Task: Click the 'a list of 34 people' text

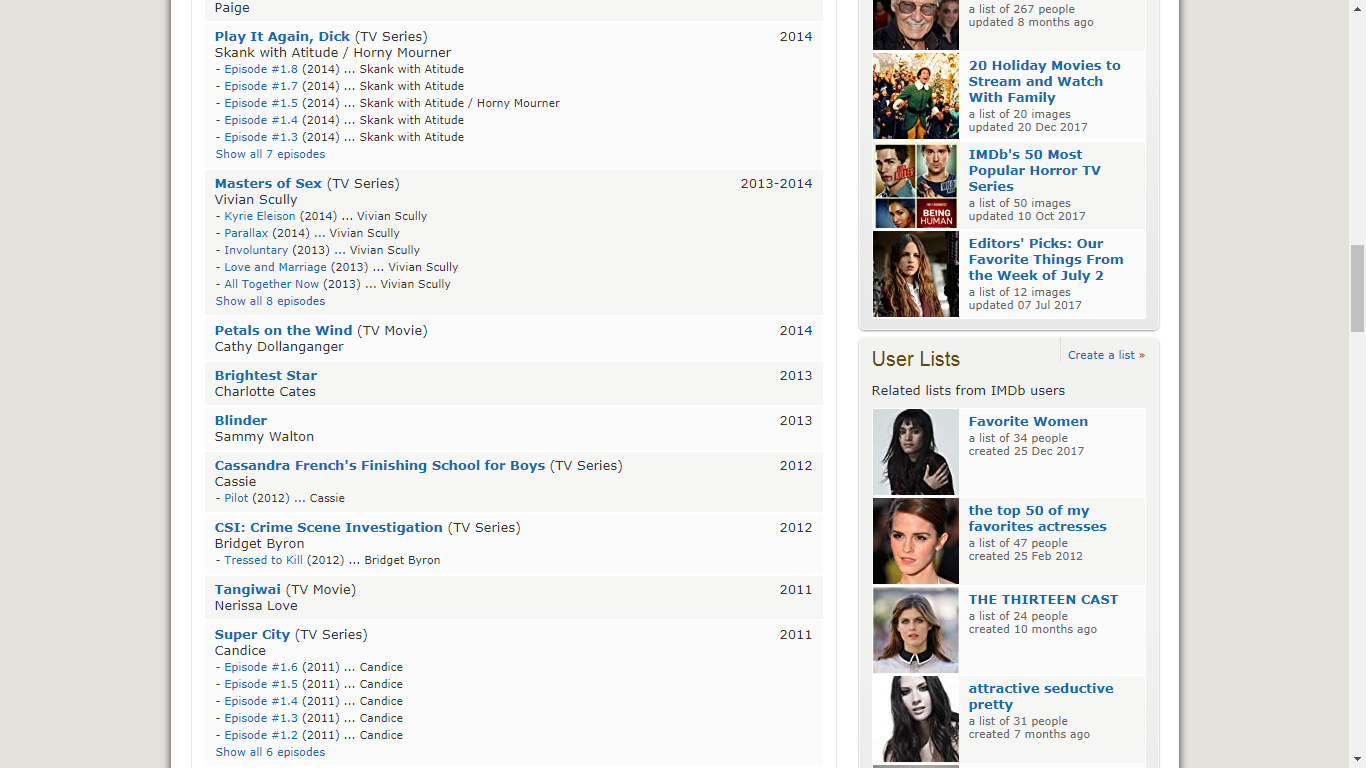Action: pyautogui.click(x=1018, y=438)
